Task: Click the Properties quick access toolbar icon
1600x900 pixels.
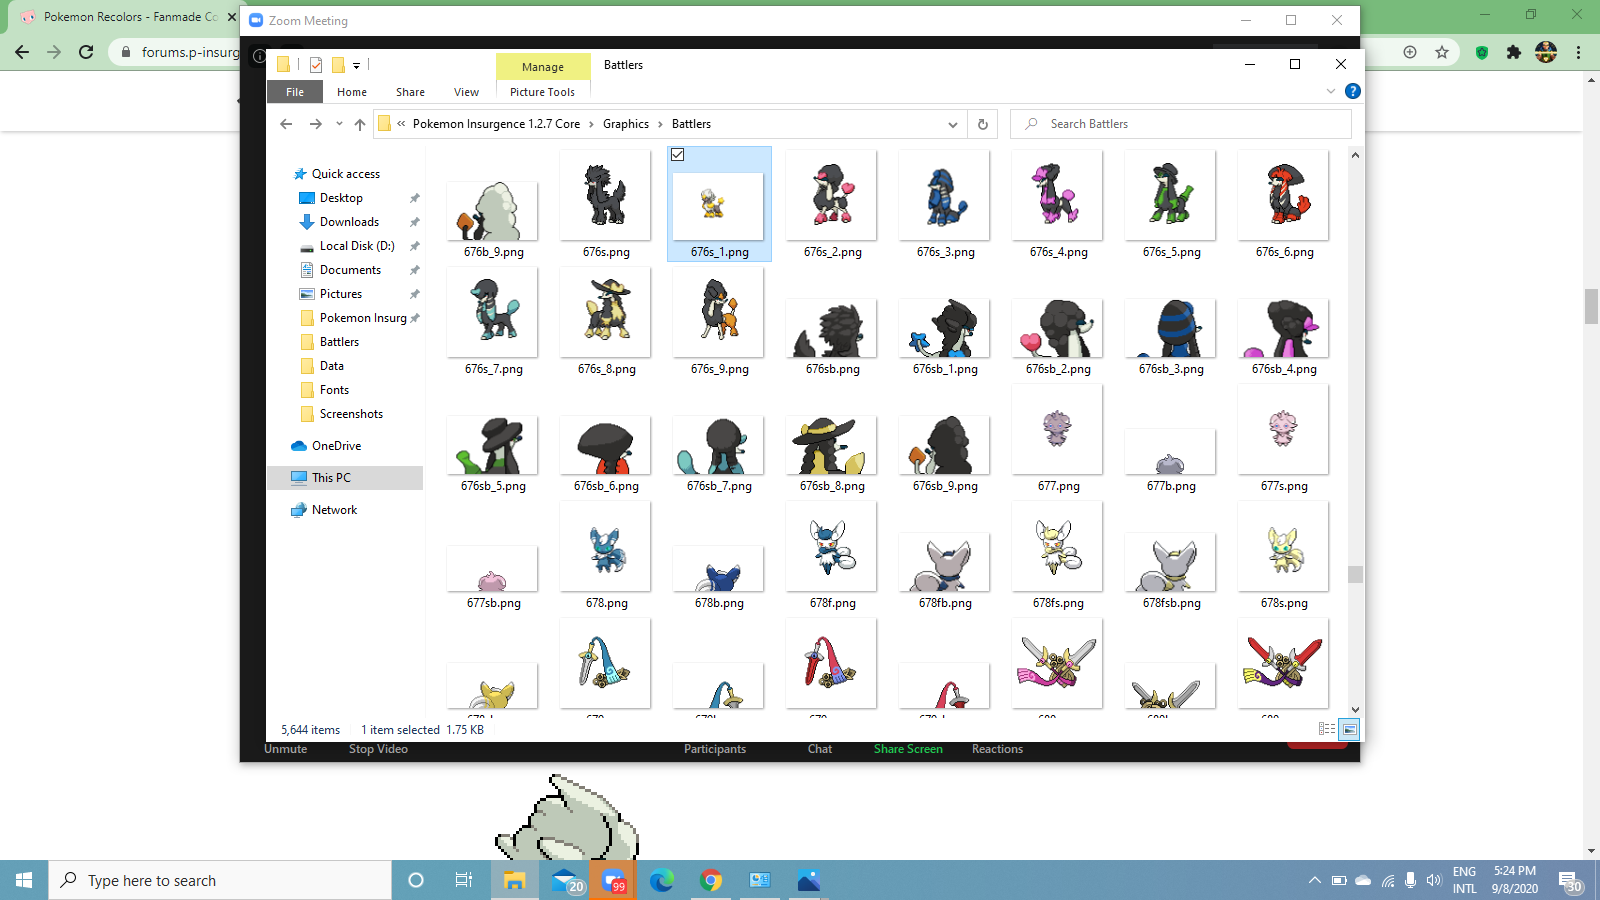Action: [316, 65]
